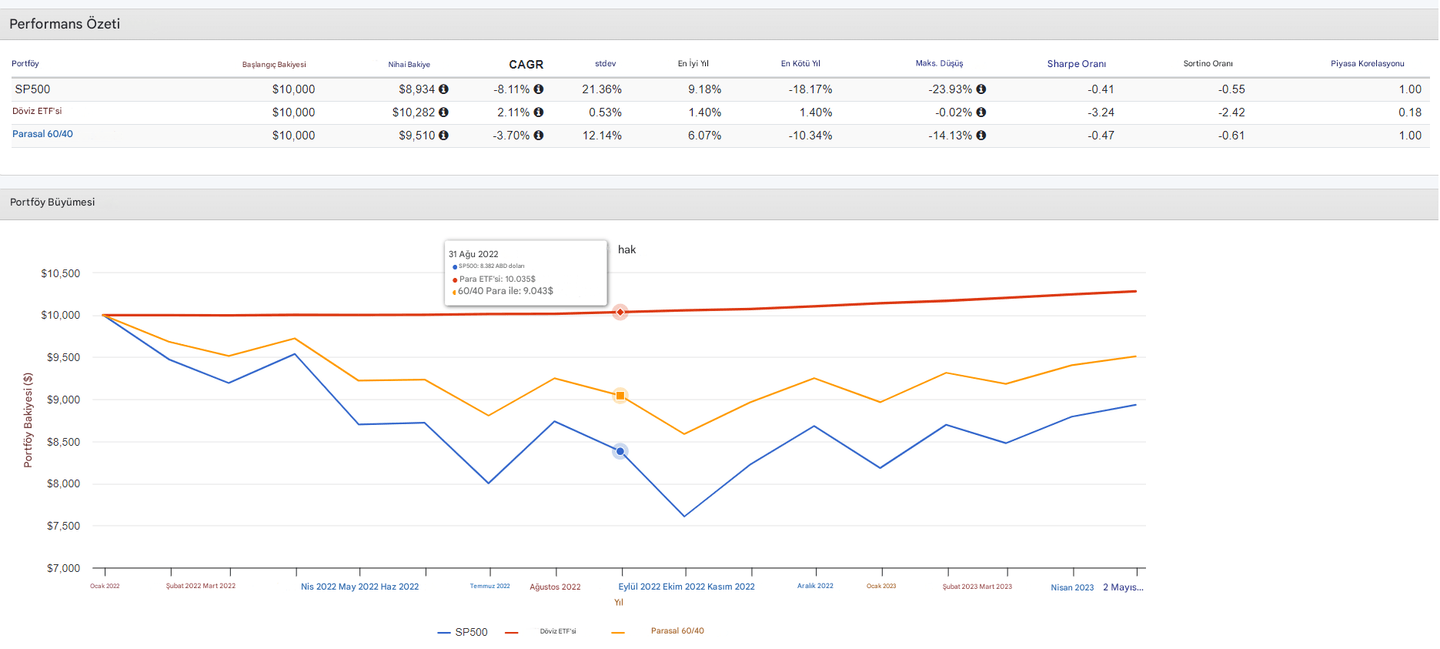Open info icon beside the $9,510 balance
Screen dimensions: 1440x649
pyautogui.click(x=443, y=135)
